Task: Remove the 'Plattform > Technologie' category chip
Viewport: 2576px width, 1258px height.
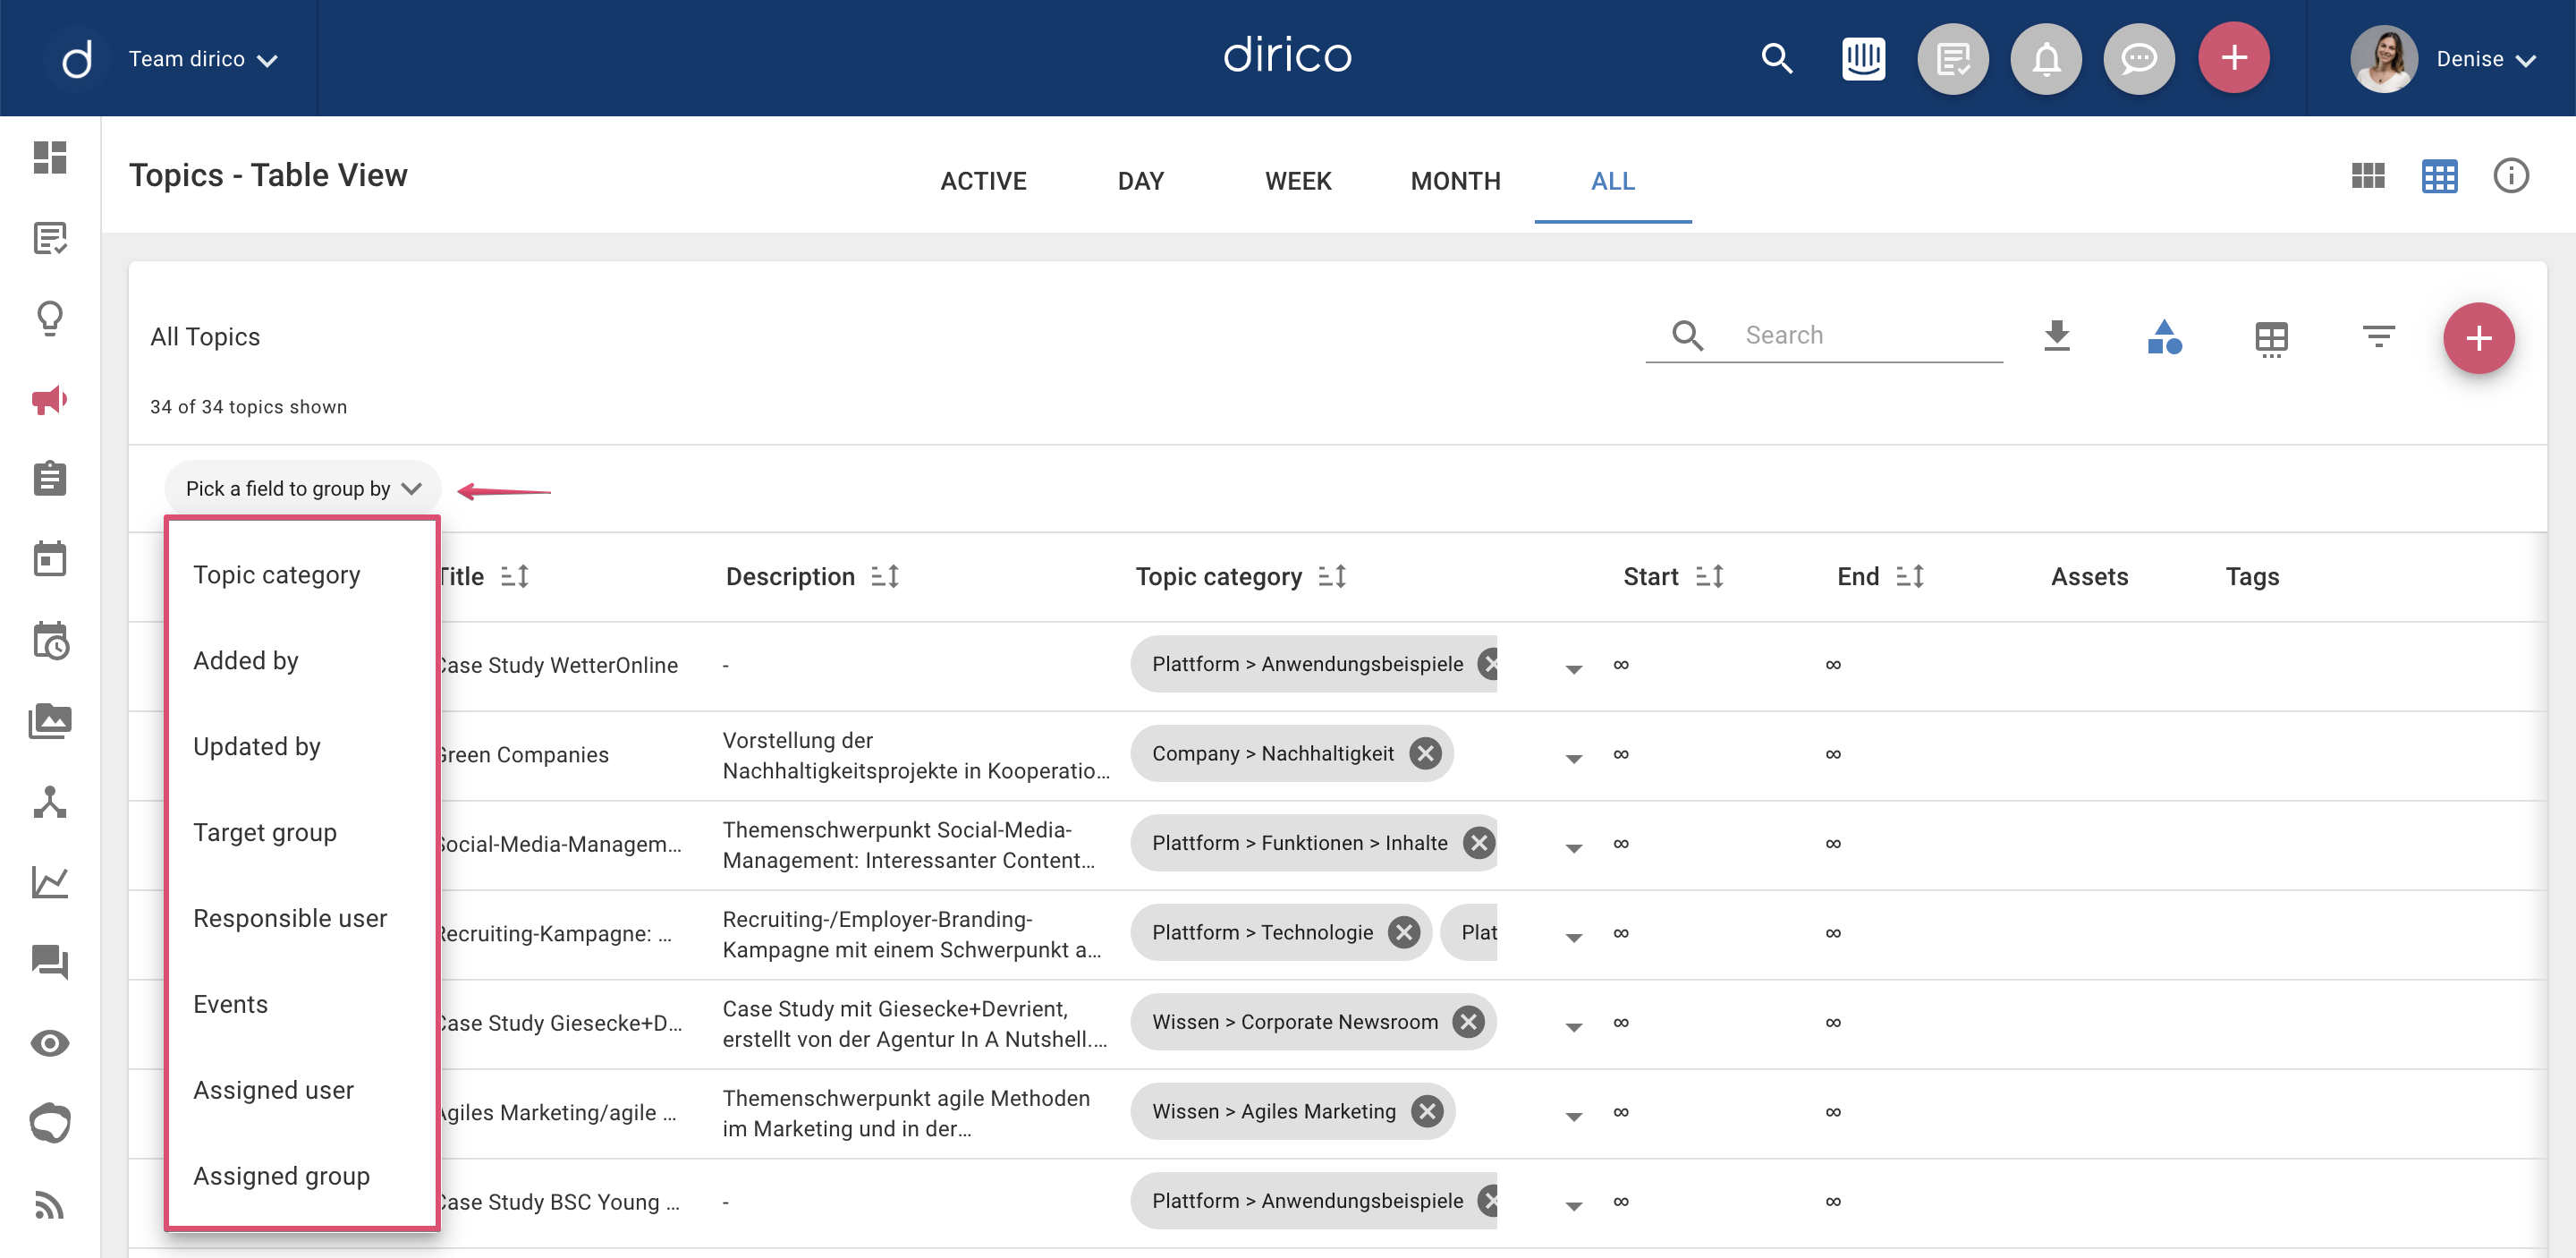Action: coord(1404,933)
